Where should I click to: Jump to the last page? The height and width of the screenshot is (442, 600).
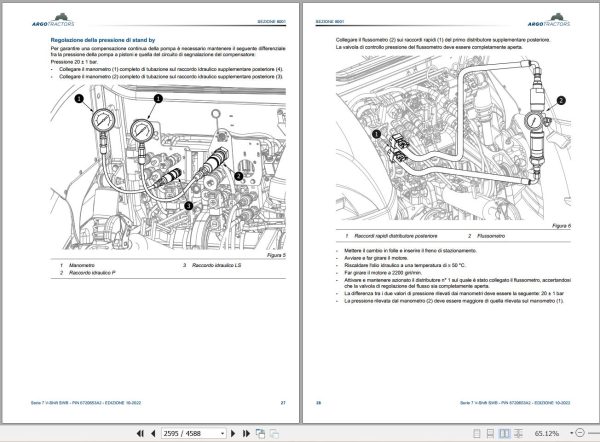click(x=246, y=434)
